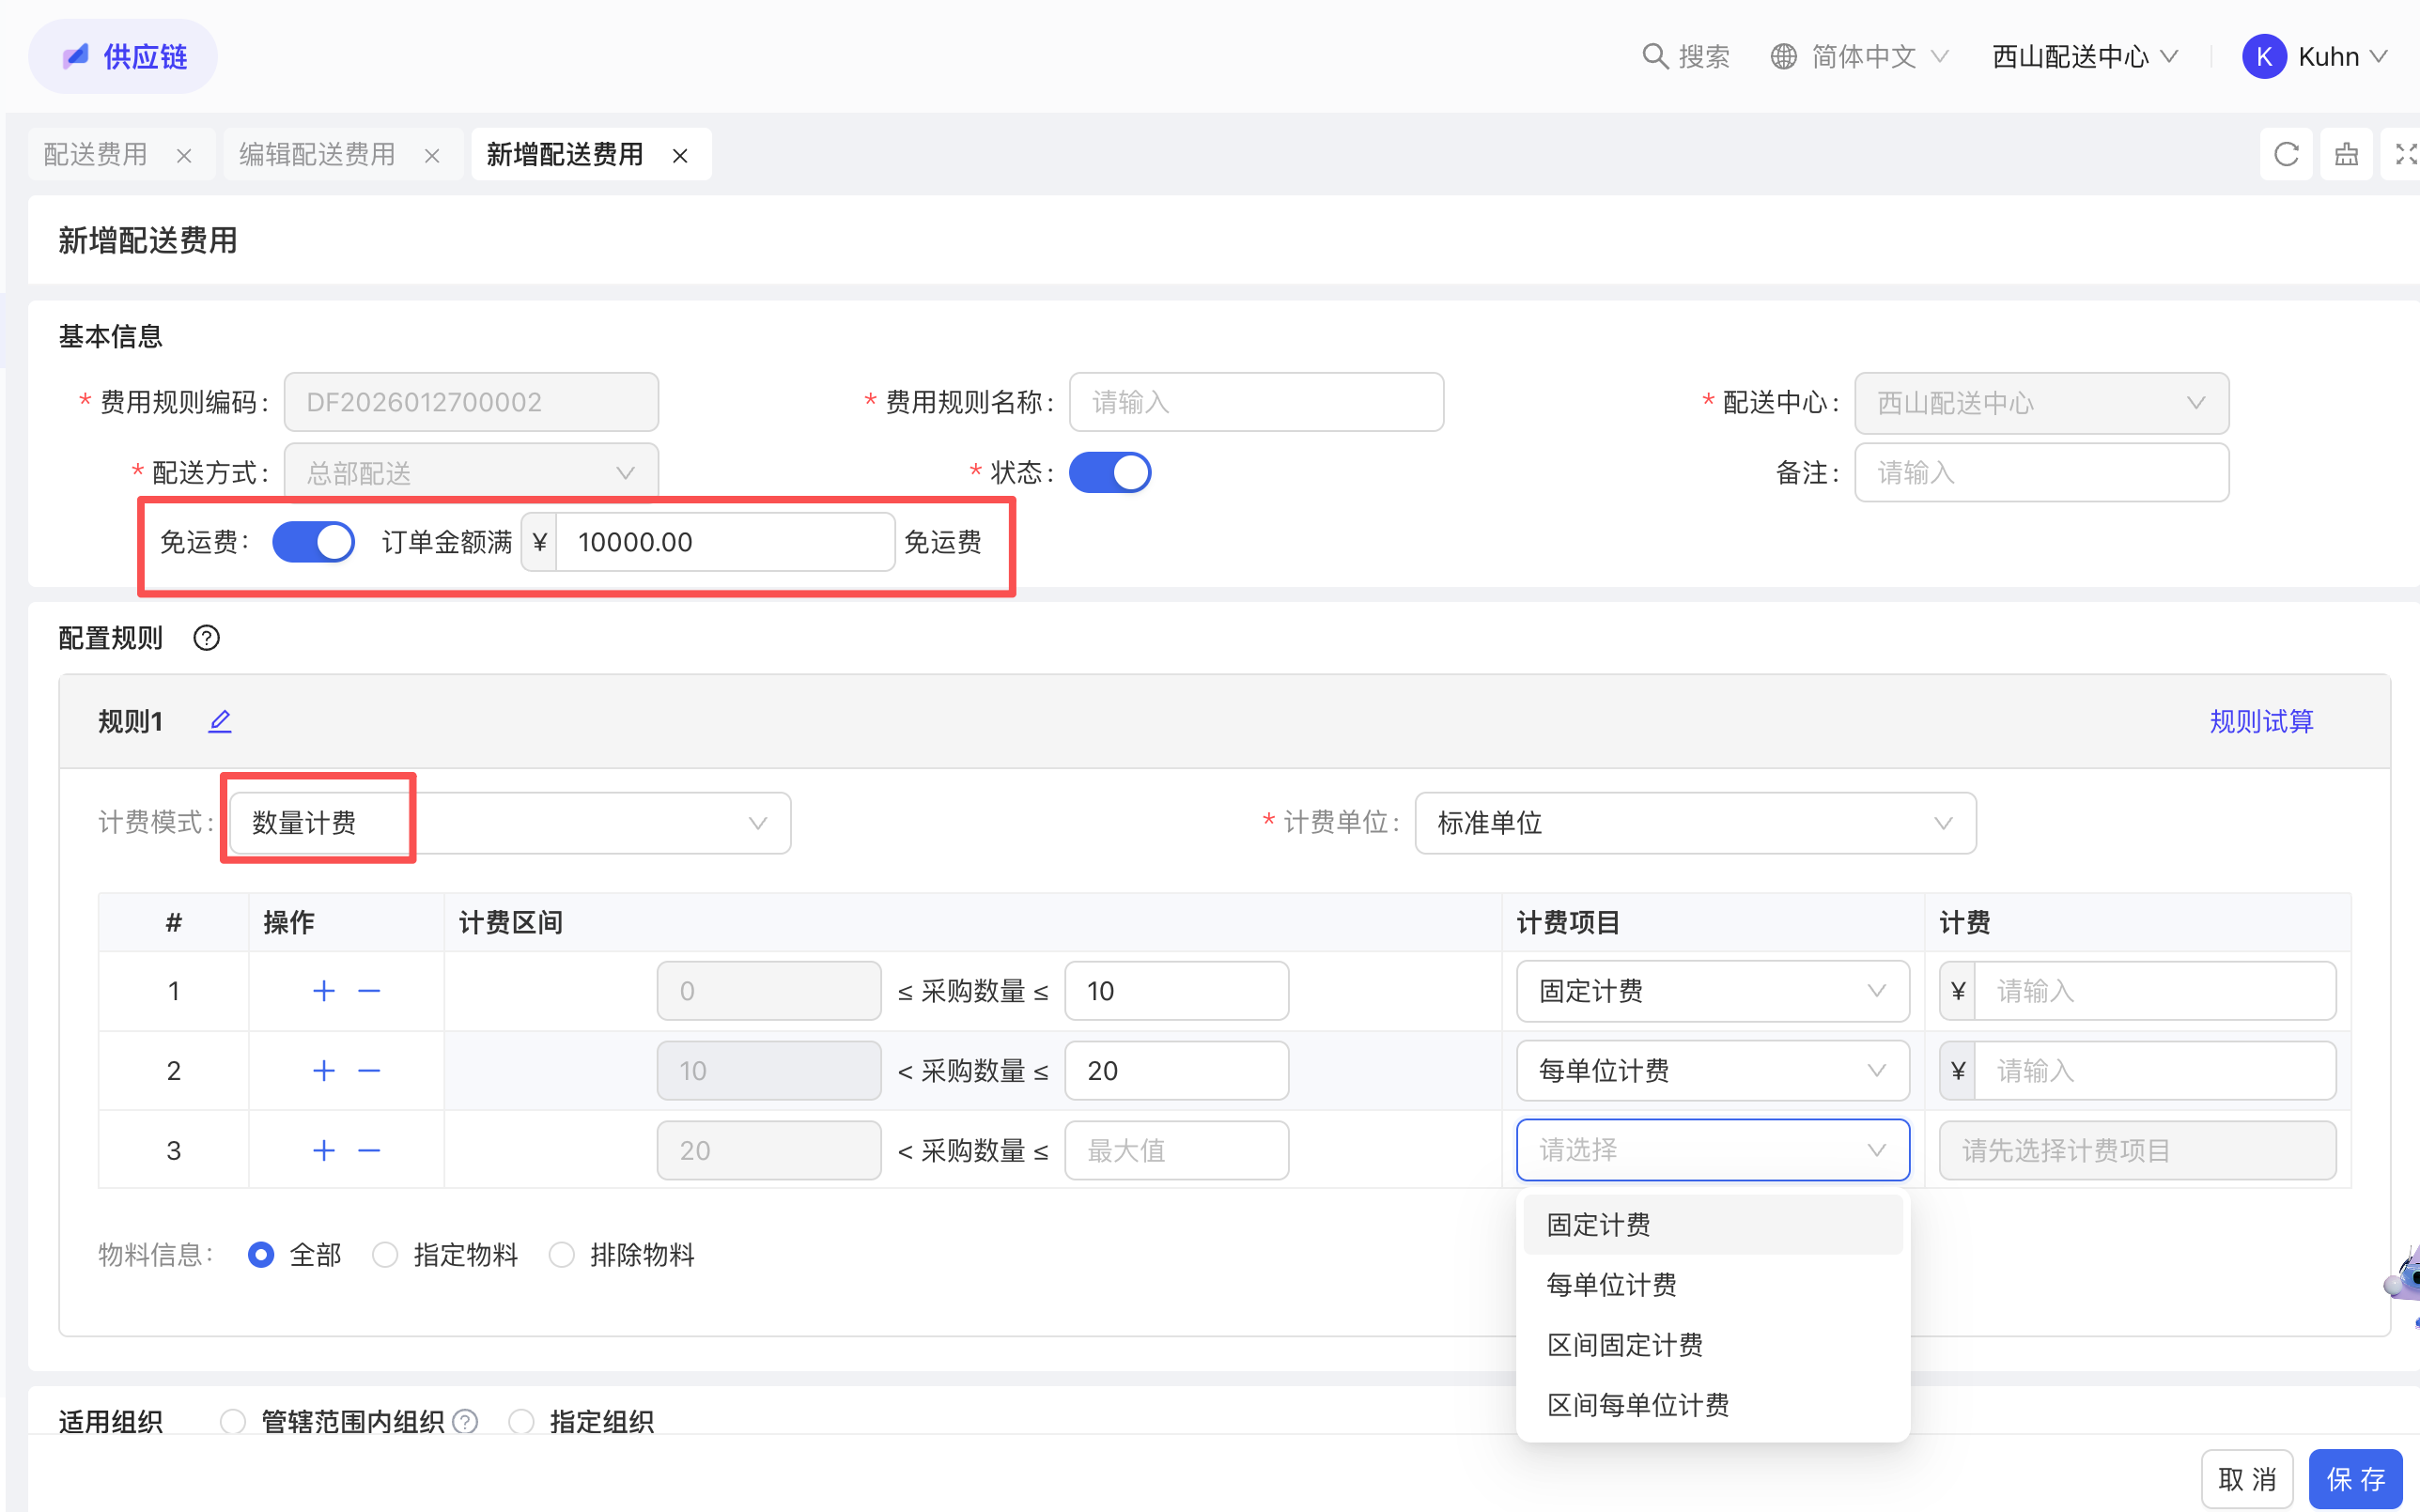Choose 区间固定计费 from the dropdown list
Viewport: 2420px width, 1512px height.
1625,1345
